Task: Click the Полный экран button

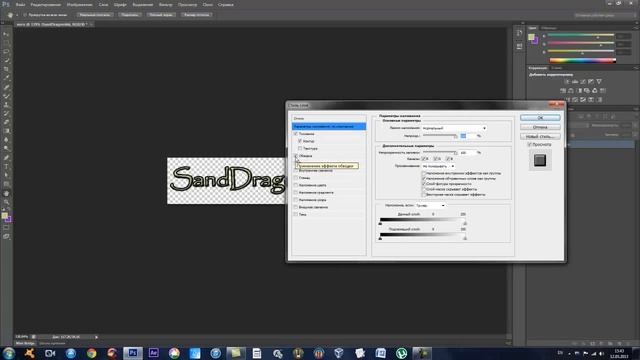Action: coord(160,15)
